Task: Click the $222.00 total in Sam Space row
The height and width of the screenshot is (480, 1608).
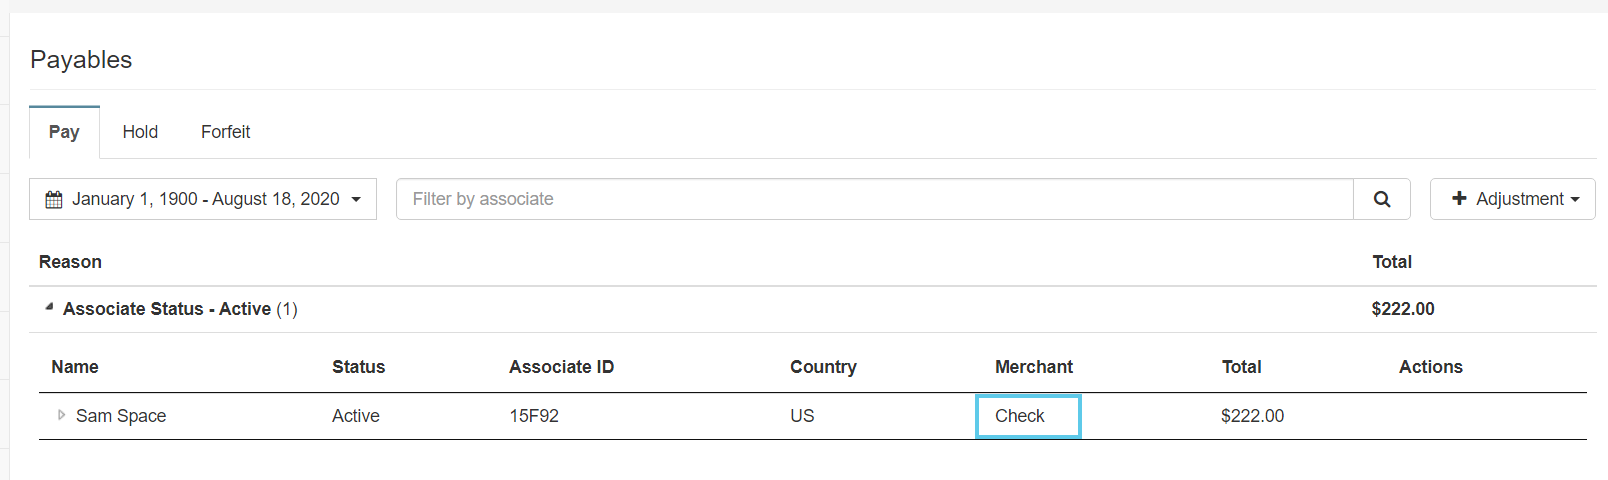Action: (1252, 416)
